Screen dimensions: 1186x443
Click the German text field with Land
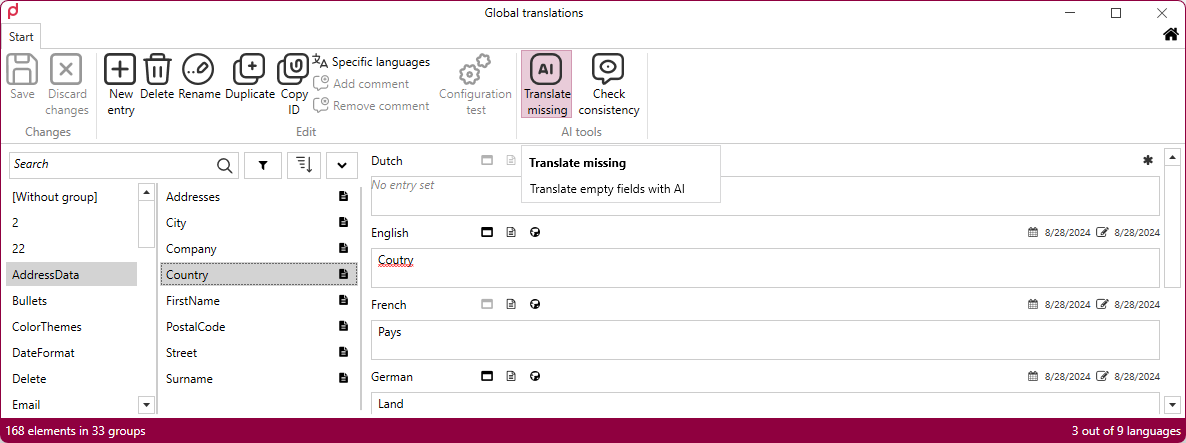[765, 404]
